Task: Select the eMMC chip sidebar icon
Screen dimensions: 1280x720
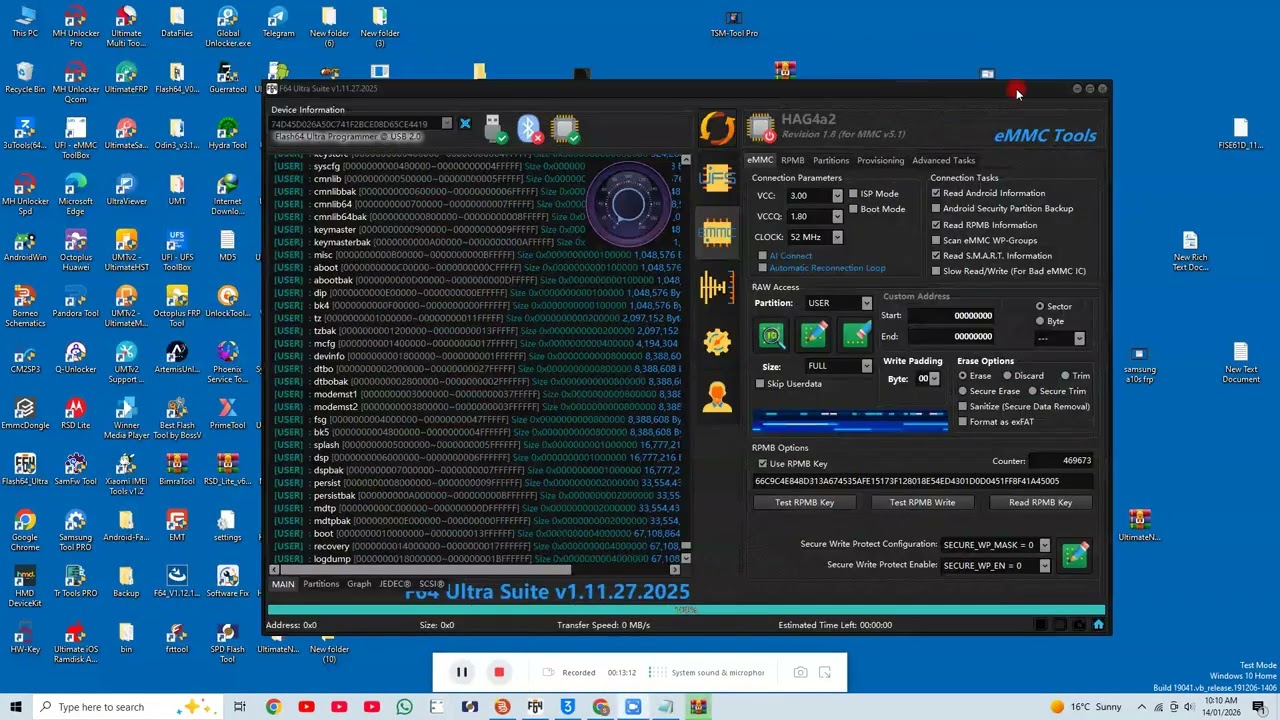Action: click(717, 234)
